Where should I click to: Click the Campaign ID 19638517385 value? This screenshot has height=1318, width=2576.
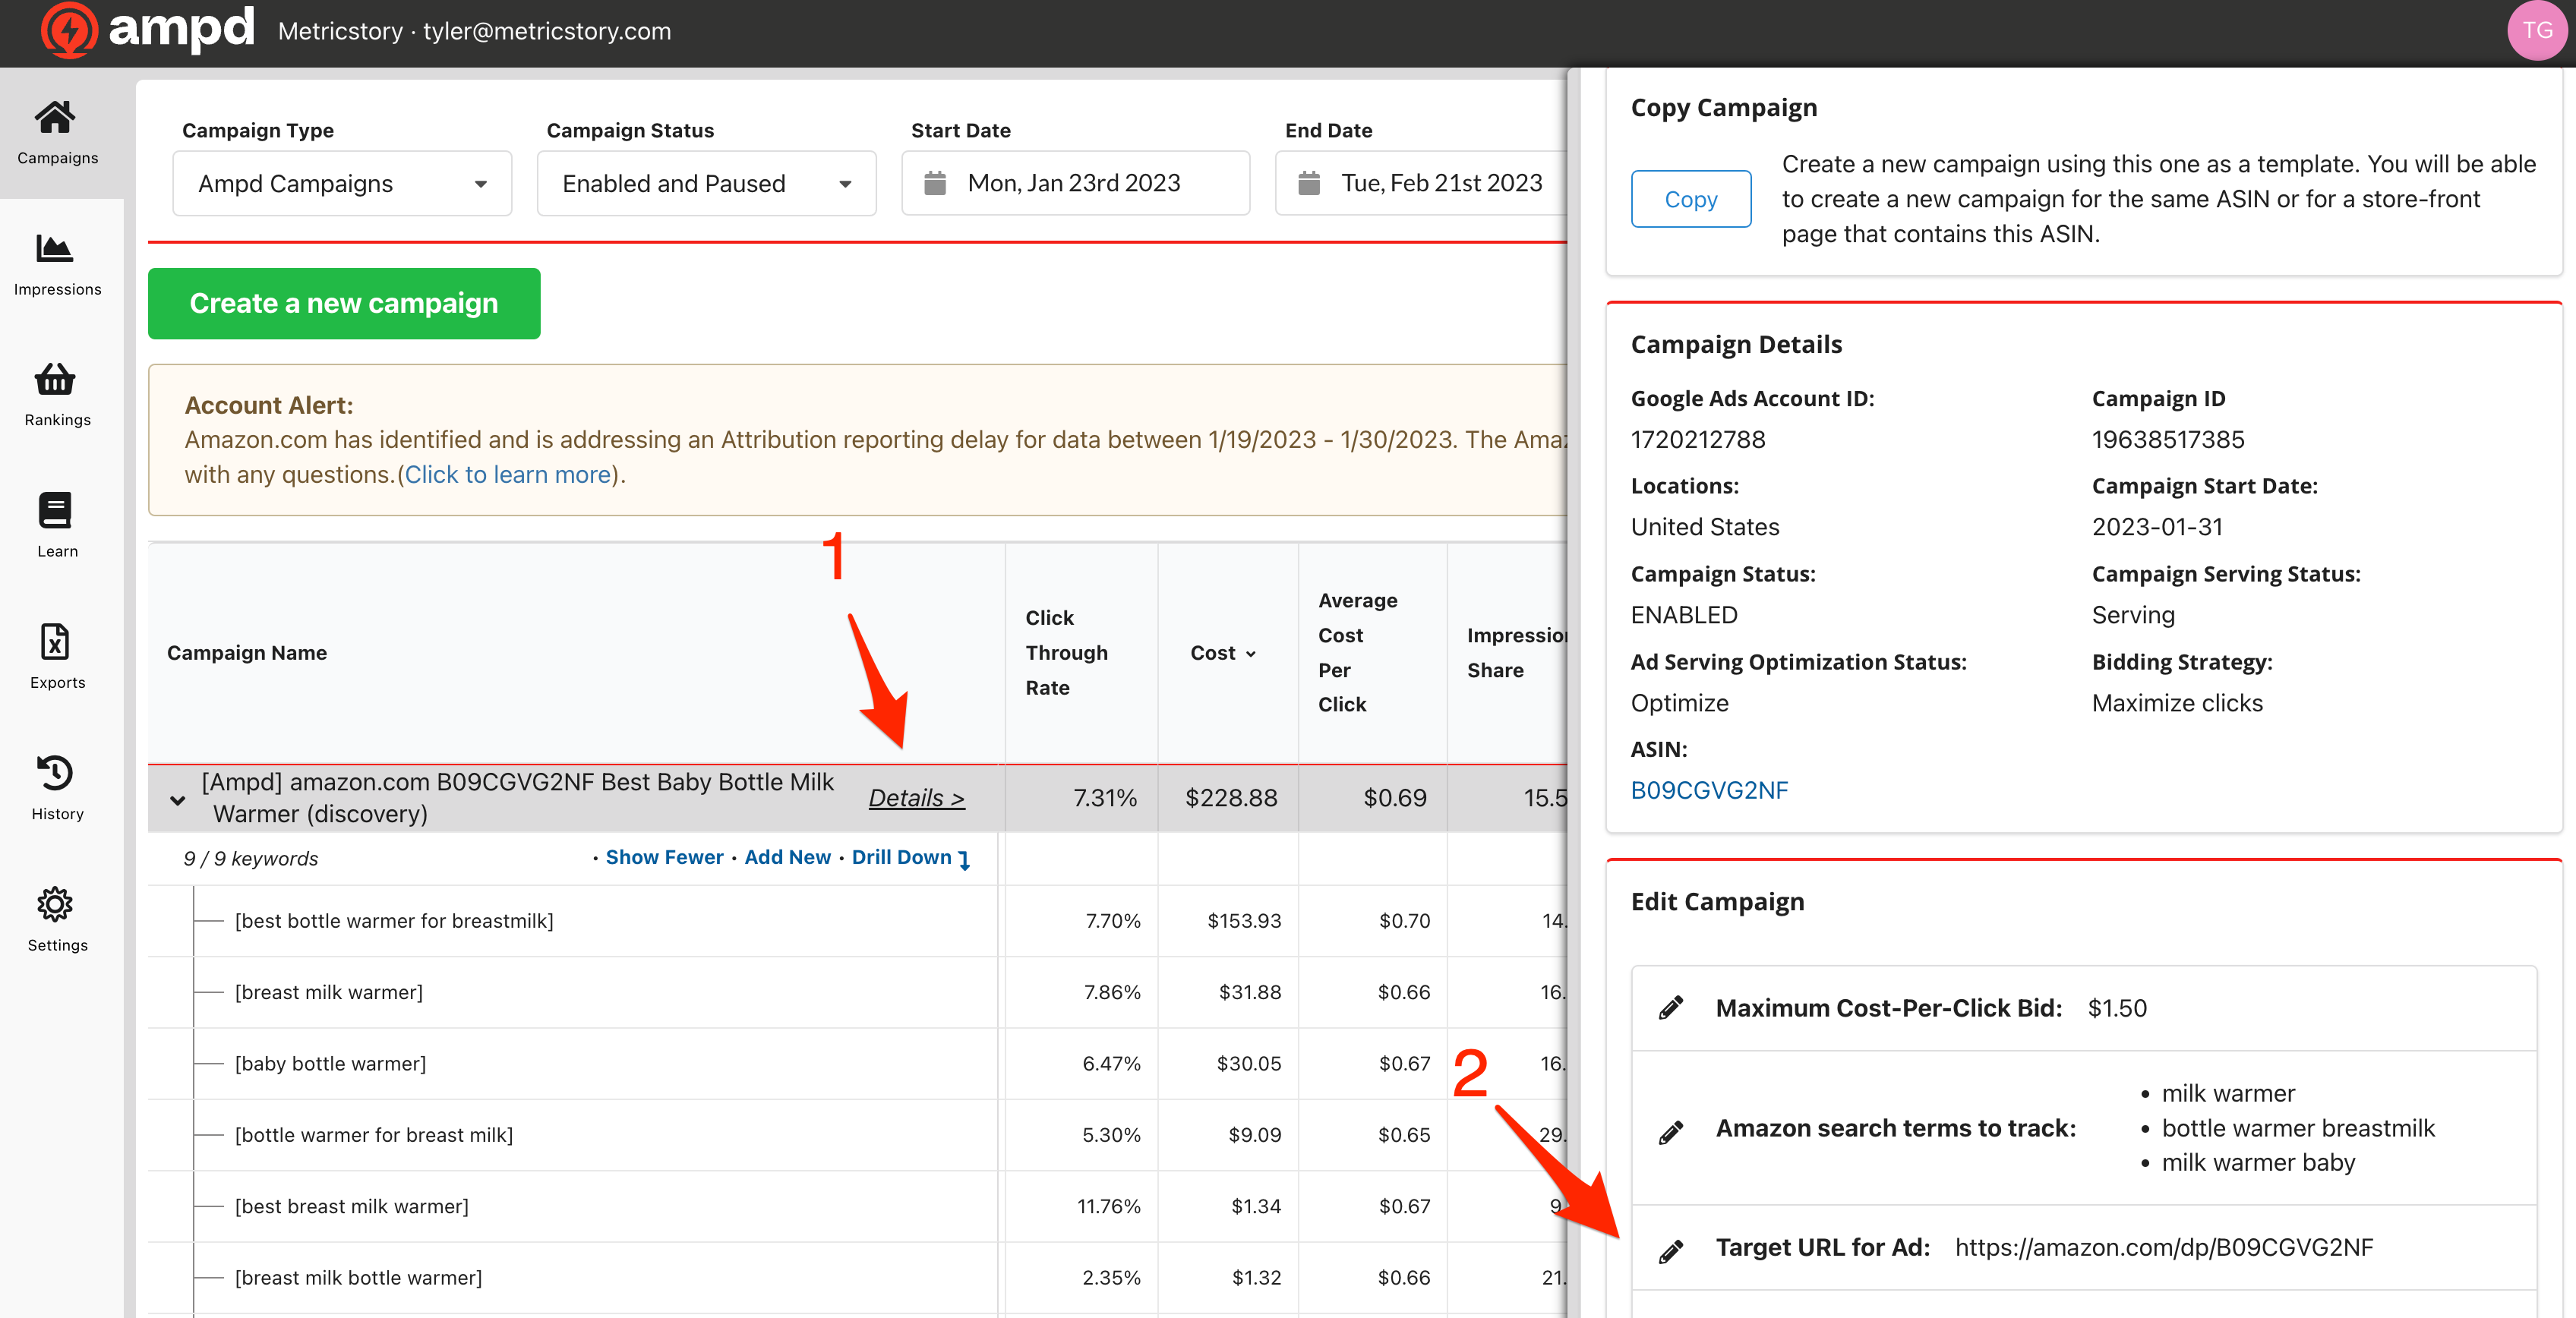[2168, 440]
